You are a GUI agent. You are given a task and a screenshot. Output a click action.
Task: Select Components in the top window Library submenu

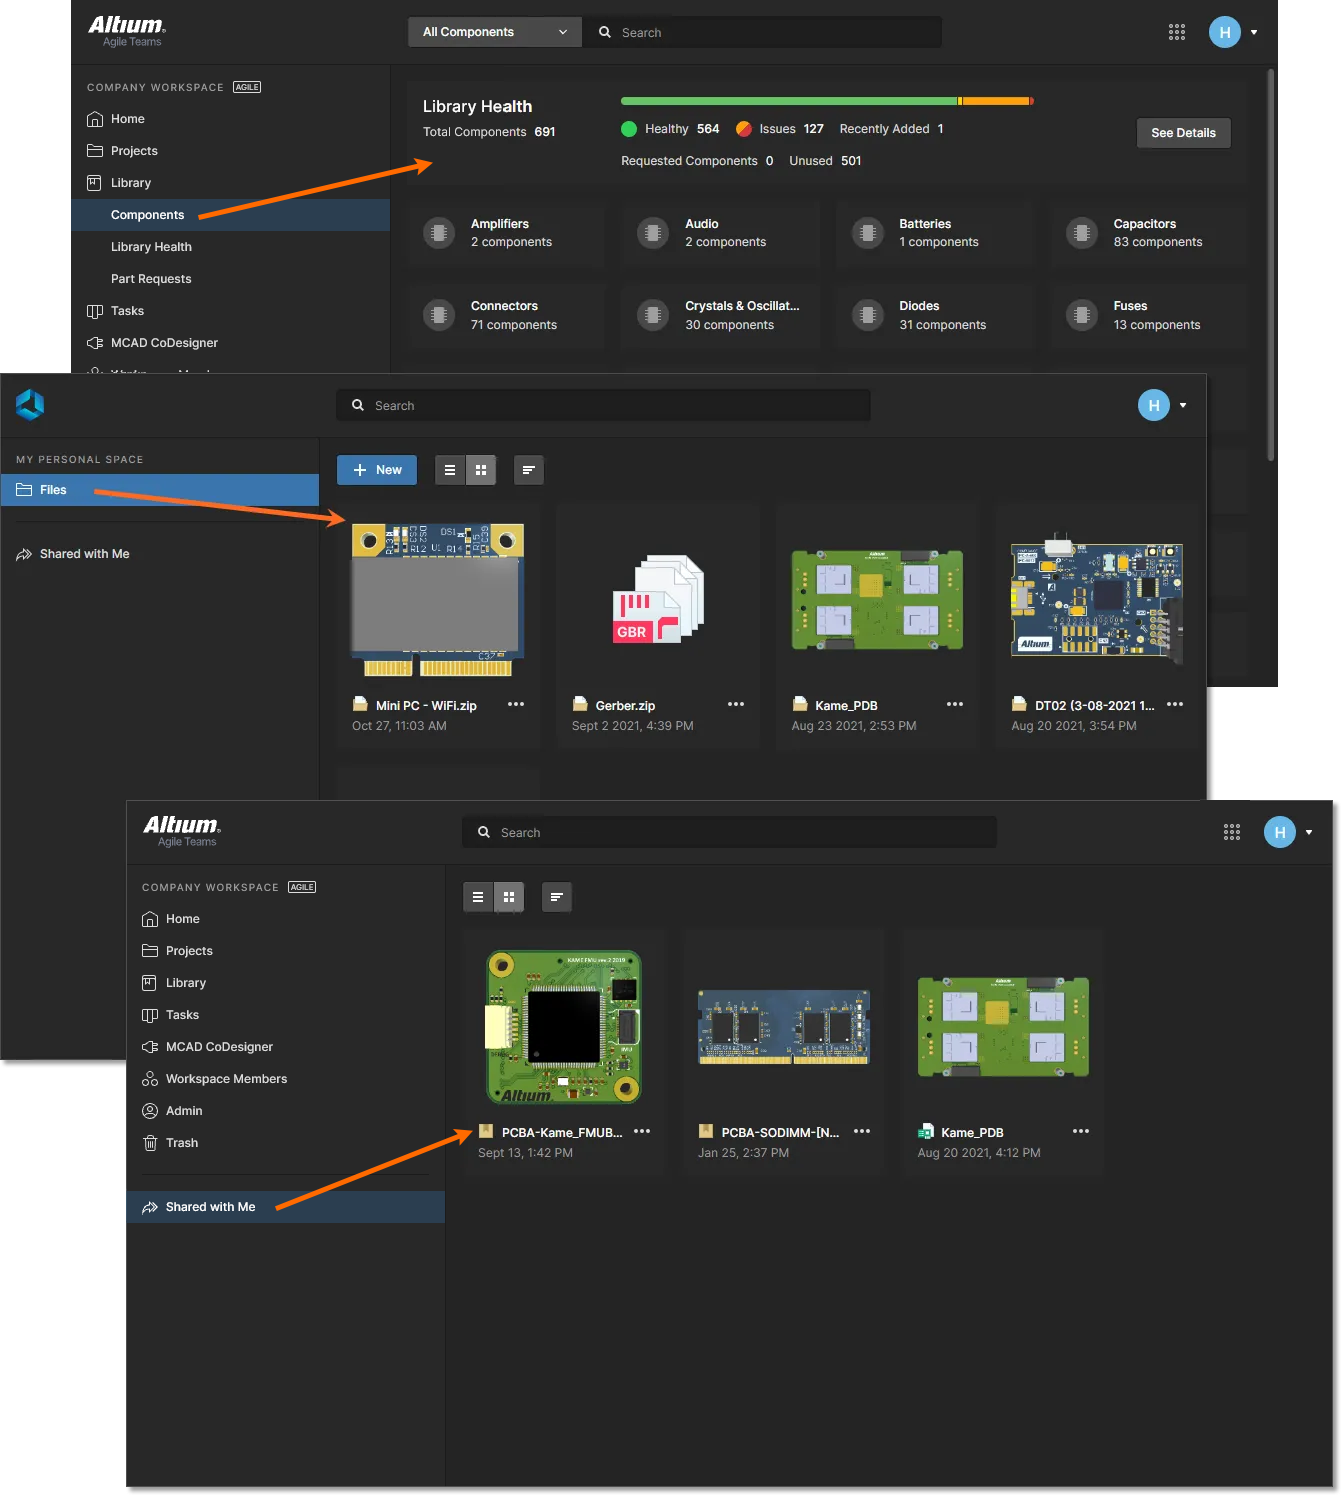pos(230,215)
